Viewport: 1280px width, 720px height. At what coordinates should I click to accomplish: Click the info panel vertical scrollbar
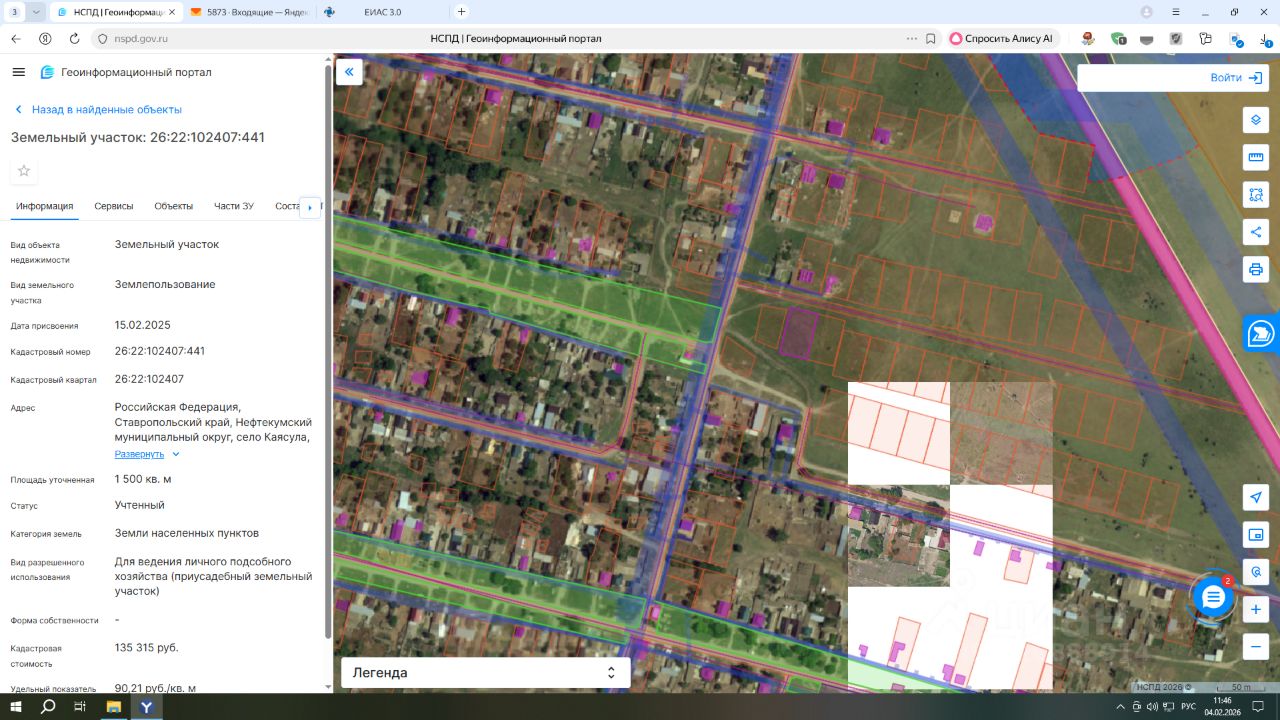coord(328,350)
